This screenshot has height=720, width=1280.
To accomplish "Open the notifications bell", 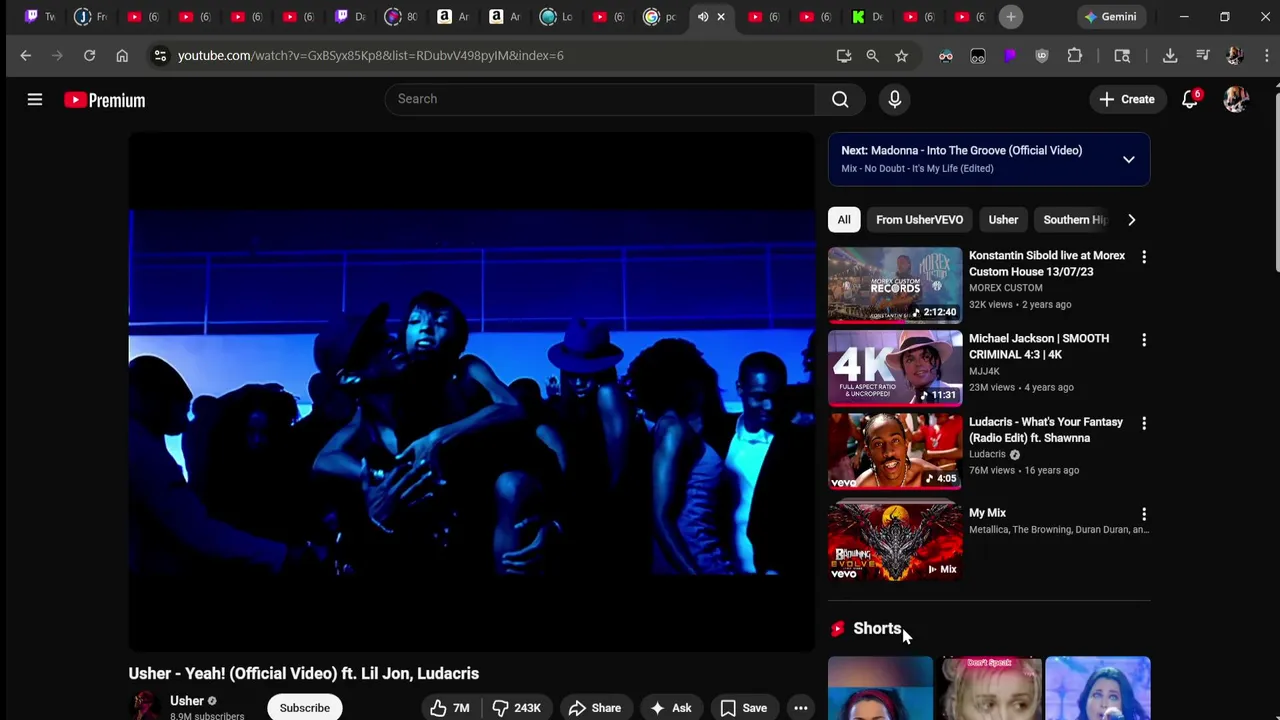I will [x=1190, y=99].
